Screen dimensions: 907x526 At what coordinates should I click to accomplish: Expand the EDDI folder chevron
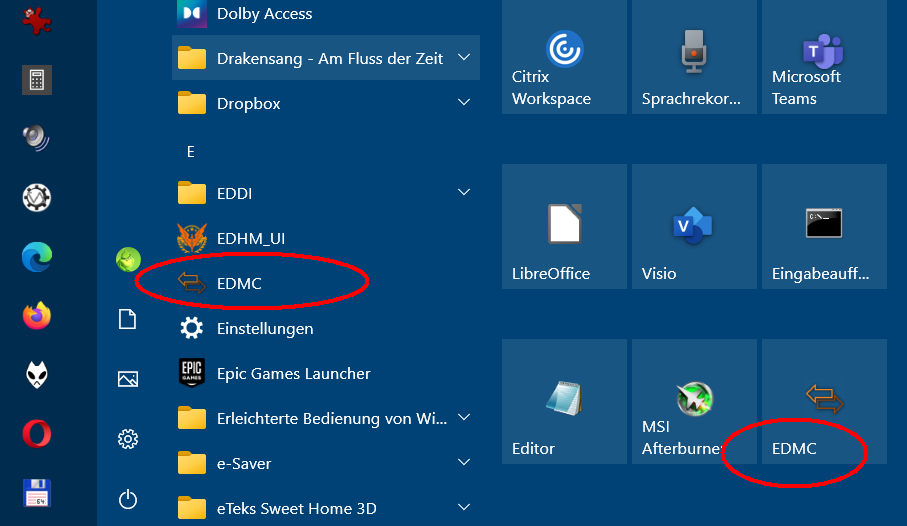pyautogui.click(x=464, y=192)
